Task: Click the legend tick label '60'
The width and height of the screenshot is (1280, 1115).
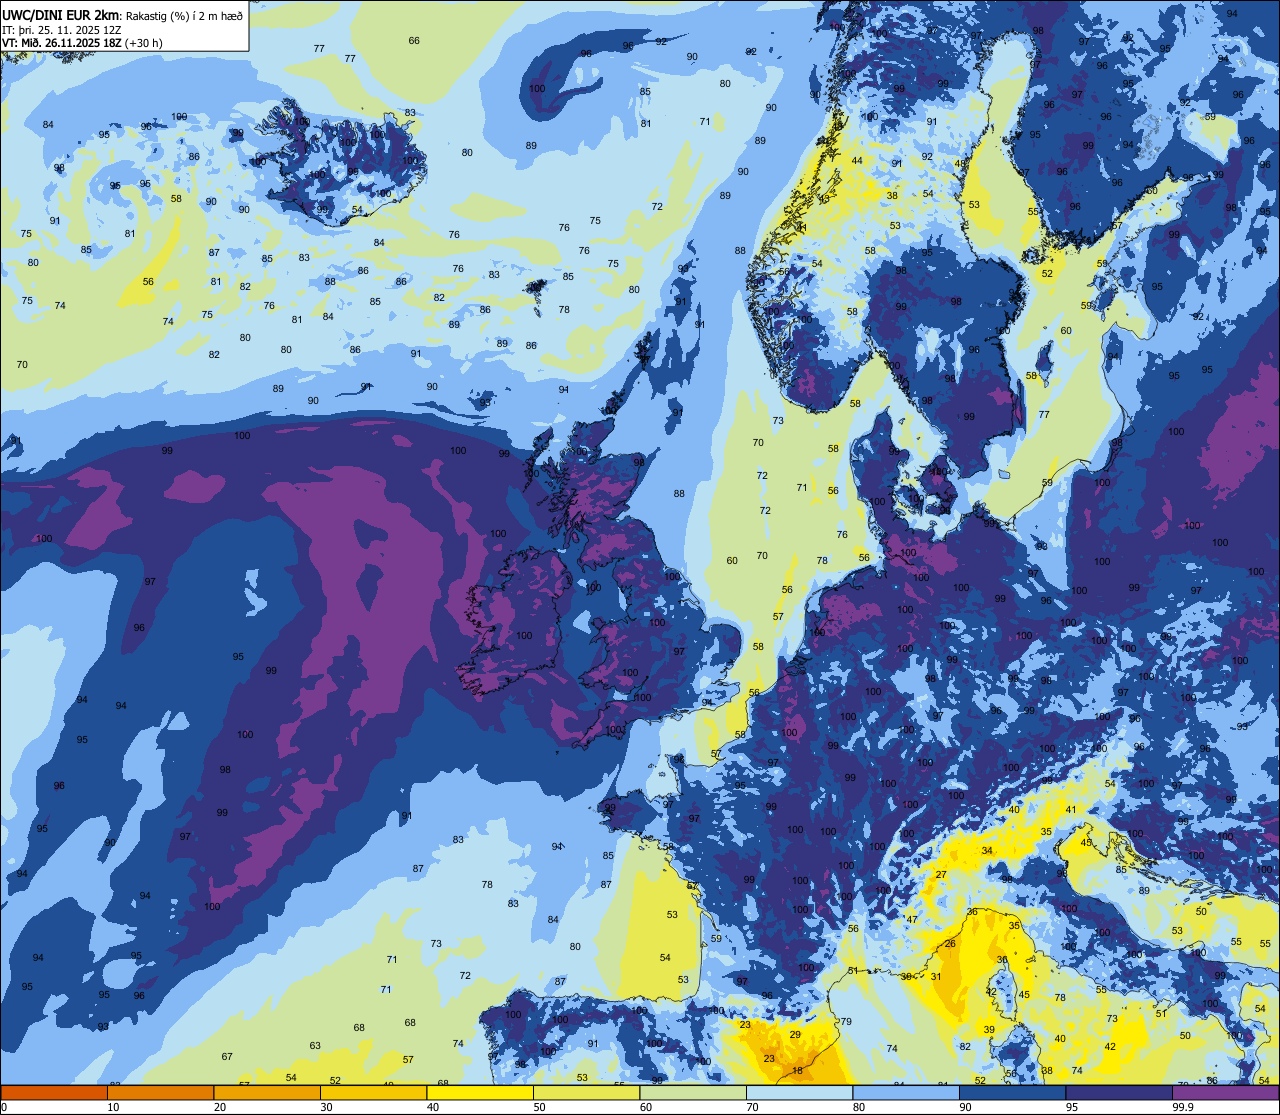Action: (x=645, y=1107)
